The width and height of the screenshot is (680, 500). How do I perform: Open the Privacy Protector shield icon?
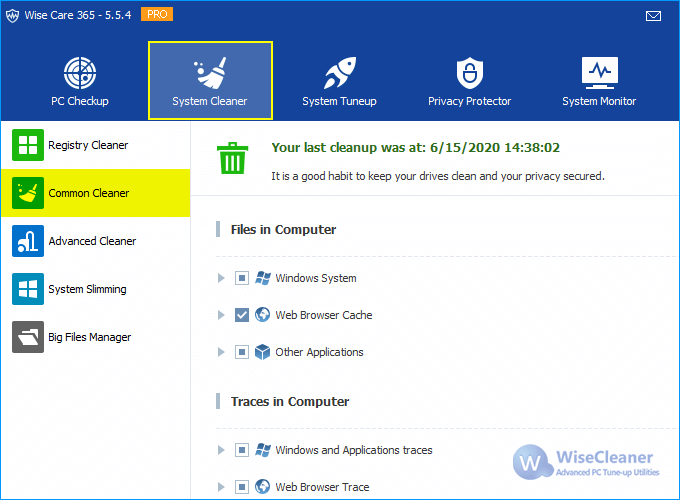click(470, 72)
